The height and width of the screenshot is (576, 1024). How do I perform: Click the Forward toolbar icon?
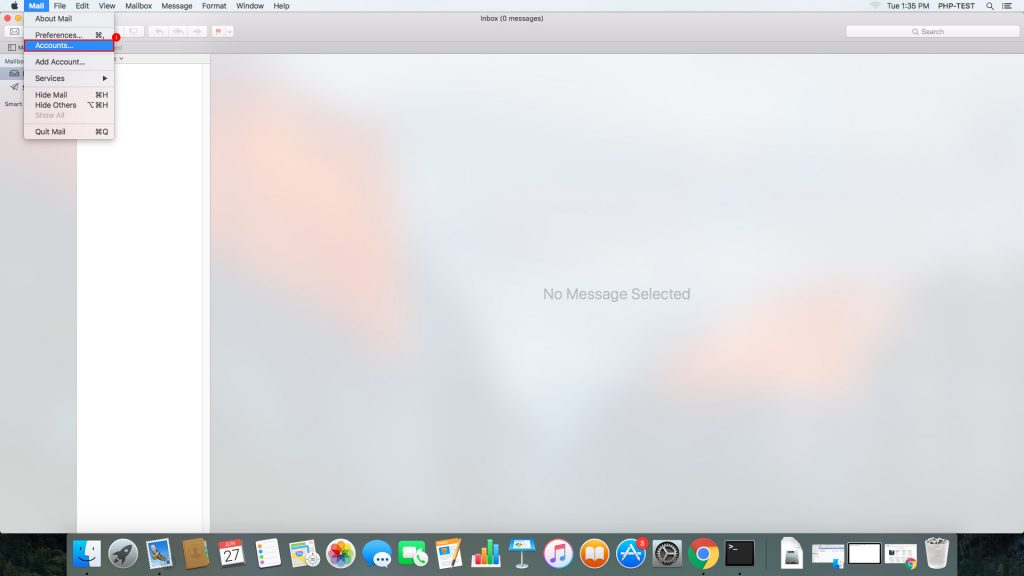(x=196, y=31)
